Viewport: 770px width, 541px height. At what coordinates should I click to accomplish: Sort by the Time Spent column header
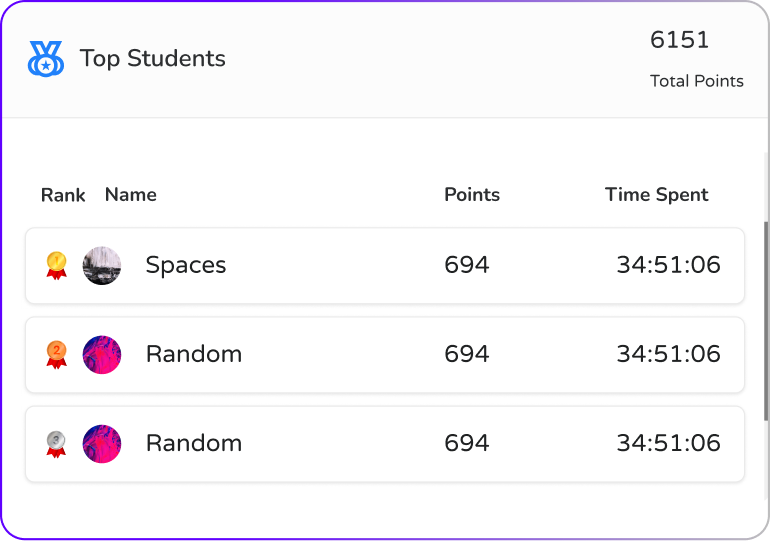[657, 195]
